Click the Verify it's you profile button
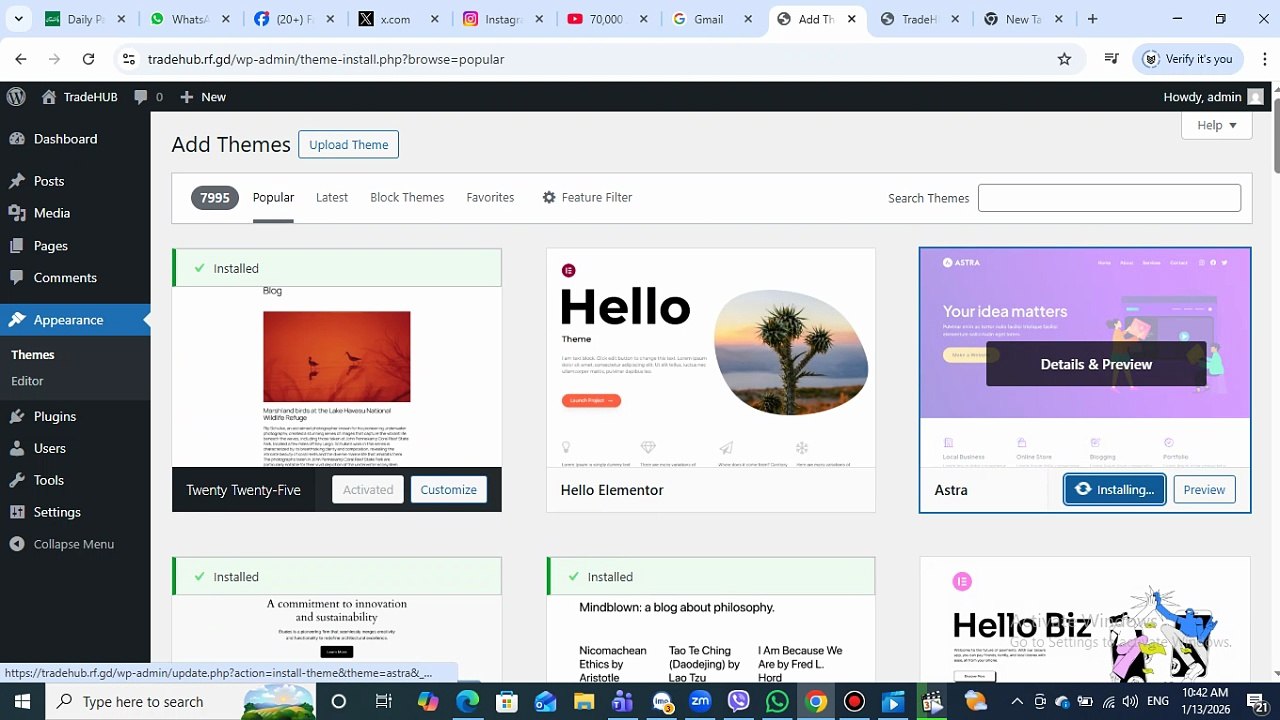Viewport: 1280px width, 720px height. click(1187, 59)
